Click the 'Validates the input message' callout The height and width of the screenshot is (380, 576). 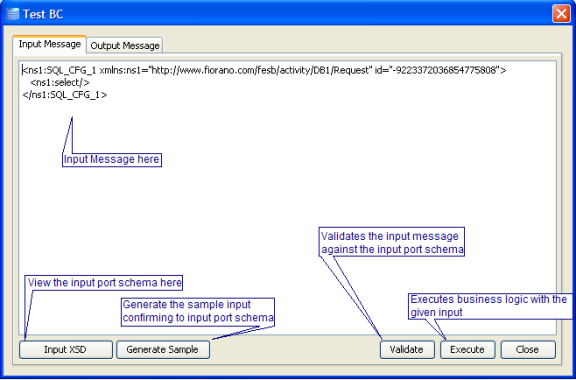click(392, 242)
